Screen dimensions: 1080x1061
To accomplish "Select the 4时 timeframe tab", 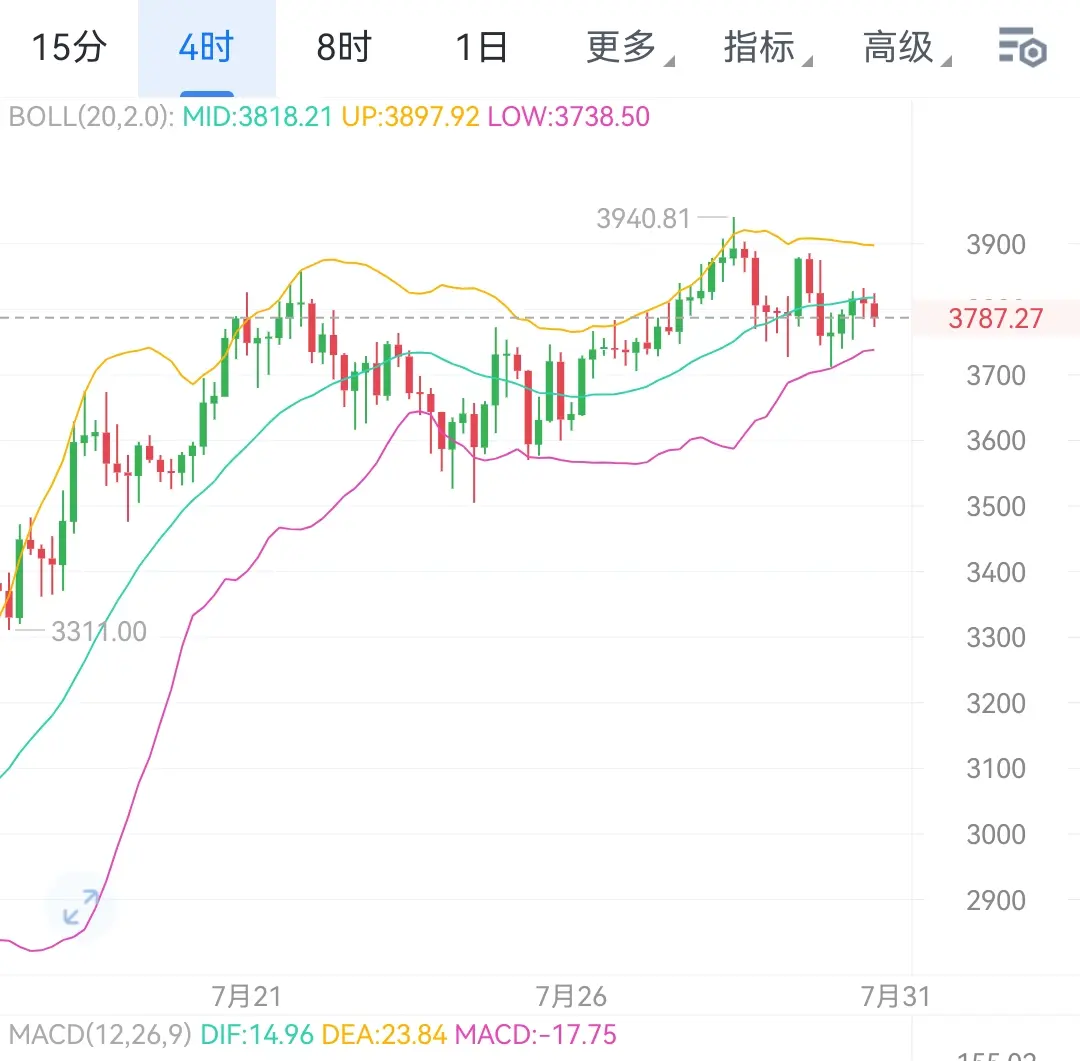I will (x=207, y=48).
